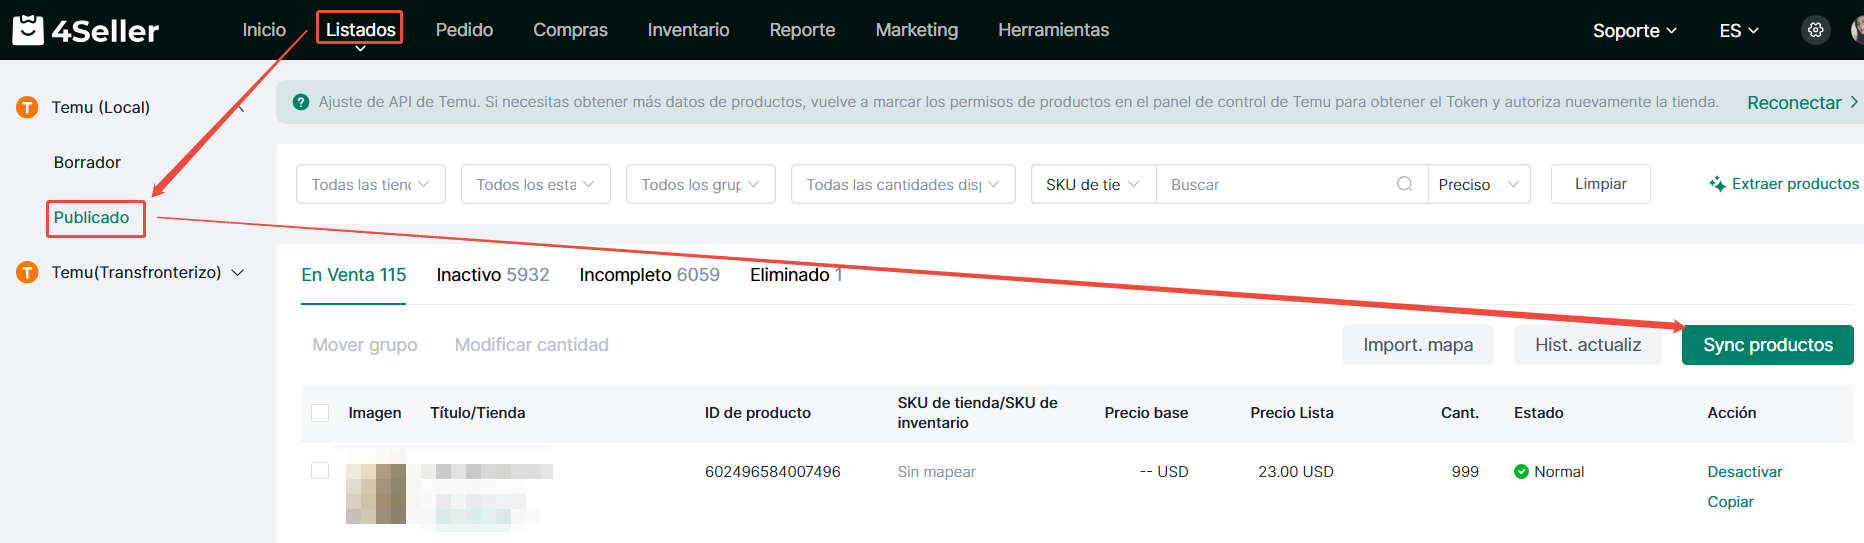Click the Temu (Local) orange store icon

(27, 107)
